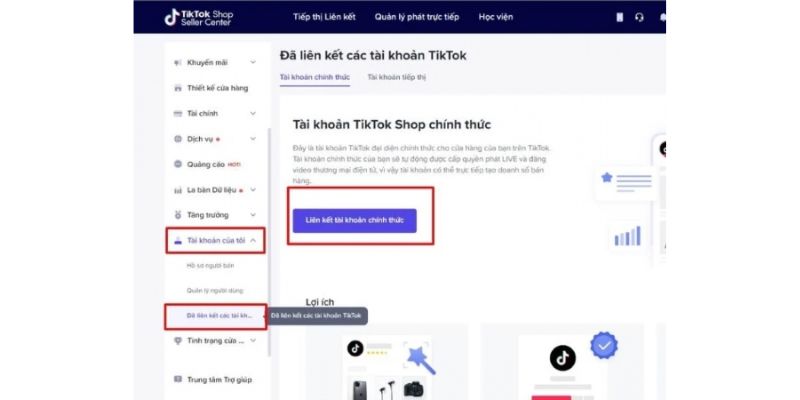Select the Tài khoản chính thức tab
Image resolution: width=800 pixels, height=400 pixels.
pyautogui.click(x=315, y=77)
